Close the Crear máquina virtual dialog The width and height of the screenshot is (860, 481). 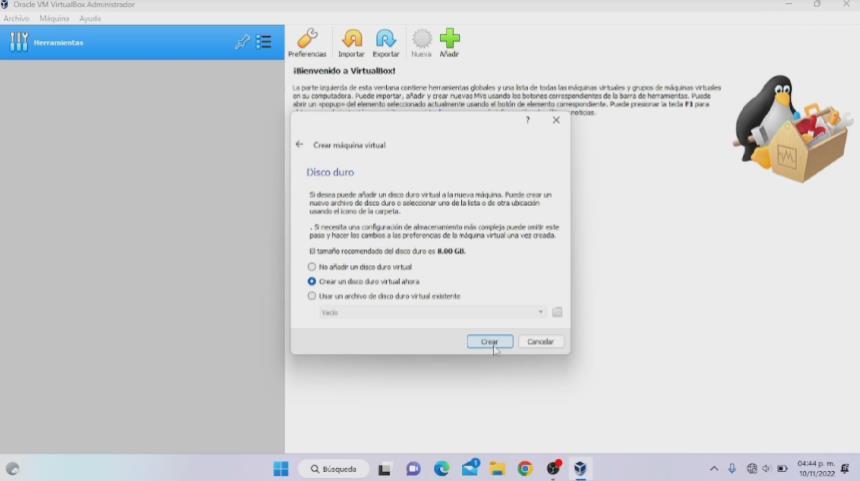click(556, 120)
